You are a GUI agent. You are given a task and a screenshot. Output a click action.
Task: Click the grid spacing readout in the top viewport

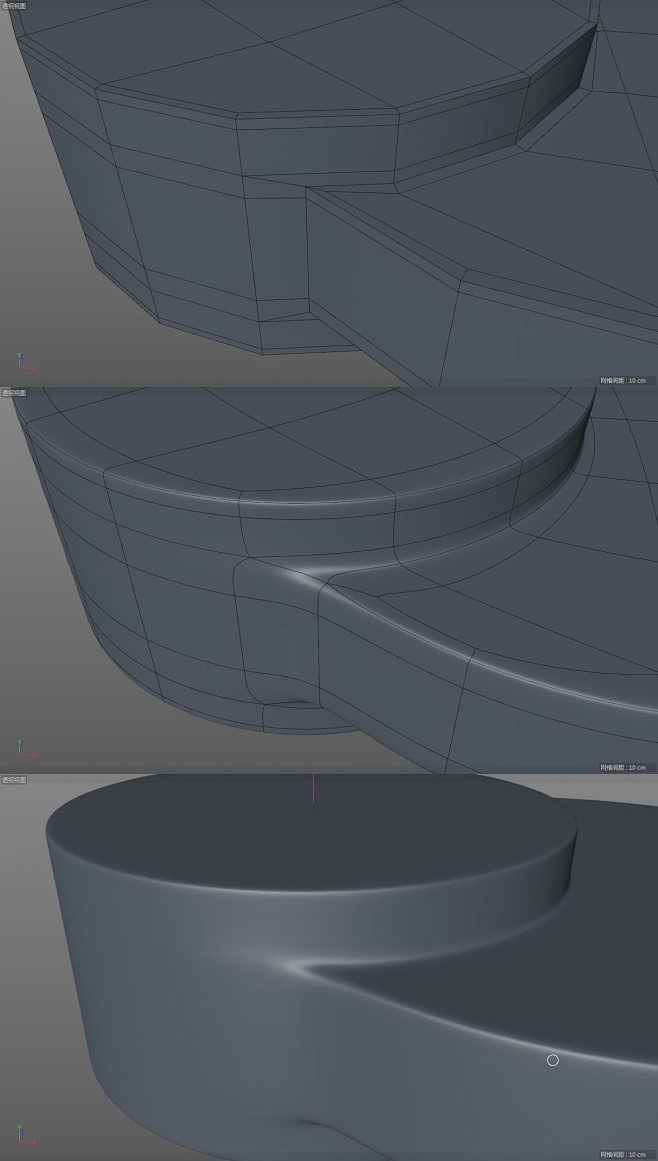(622, 380)
